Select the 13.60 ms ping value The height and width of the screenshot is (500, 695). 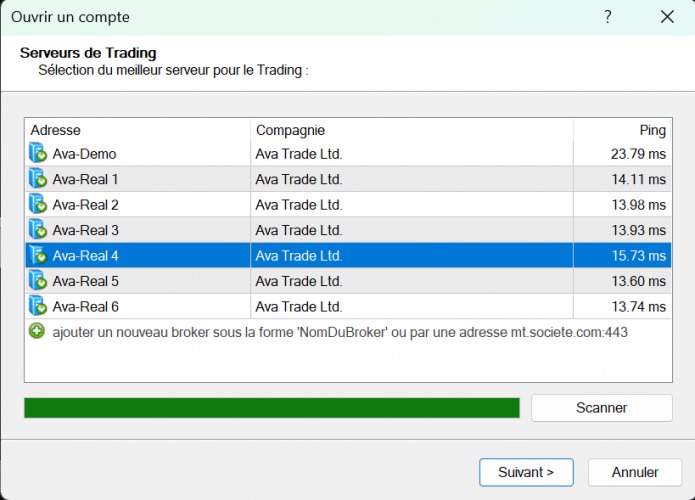(x=638, y=281)
